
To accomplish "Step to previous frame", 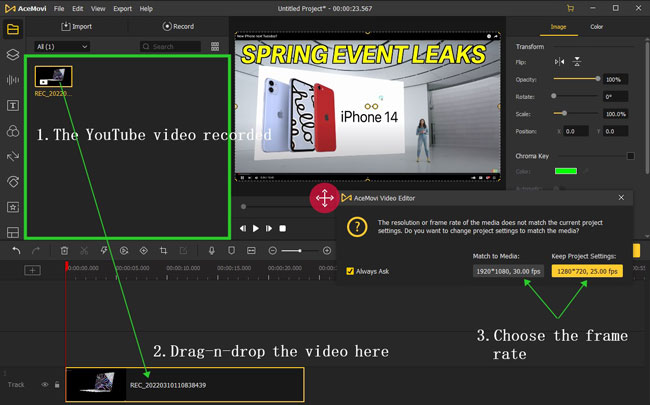I will click(x=243, y=228).
